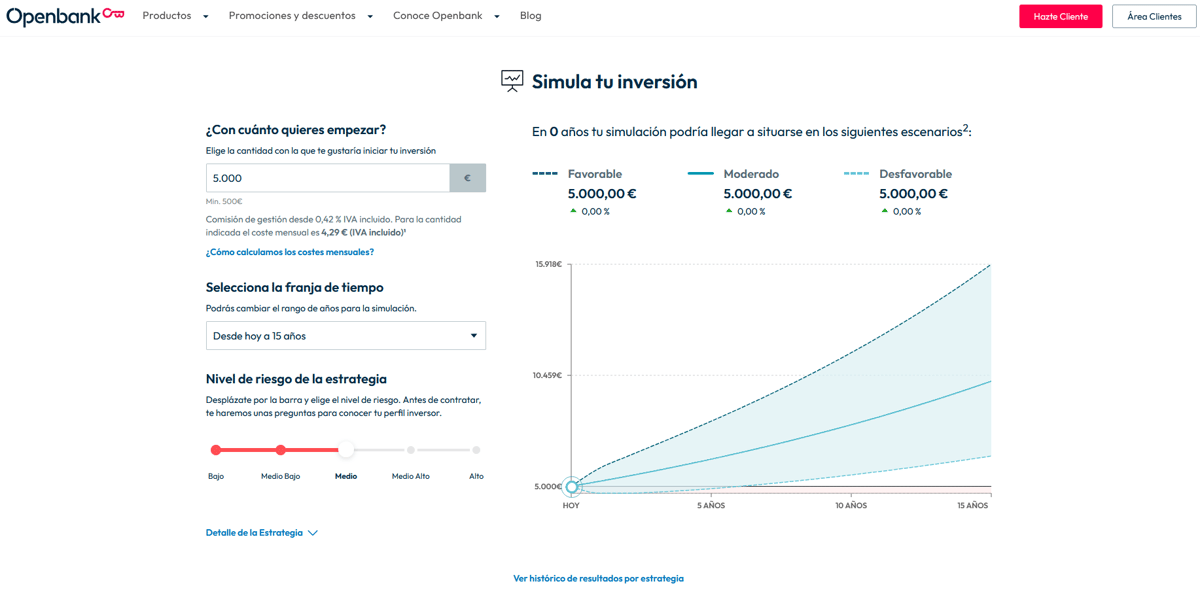Viewport: 1200px width, 590px height.
Task: Open the Blog menu item
Action: (529, 16)
